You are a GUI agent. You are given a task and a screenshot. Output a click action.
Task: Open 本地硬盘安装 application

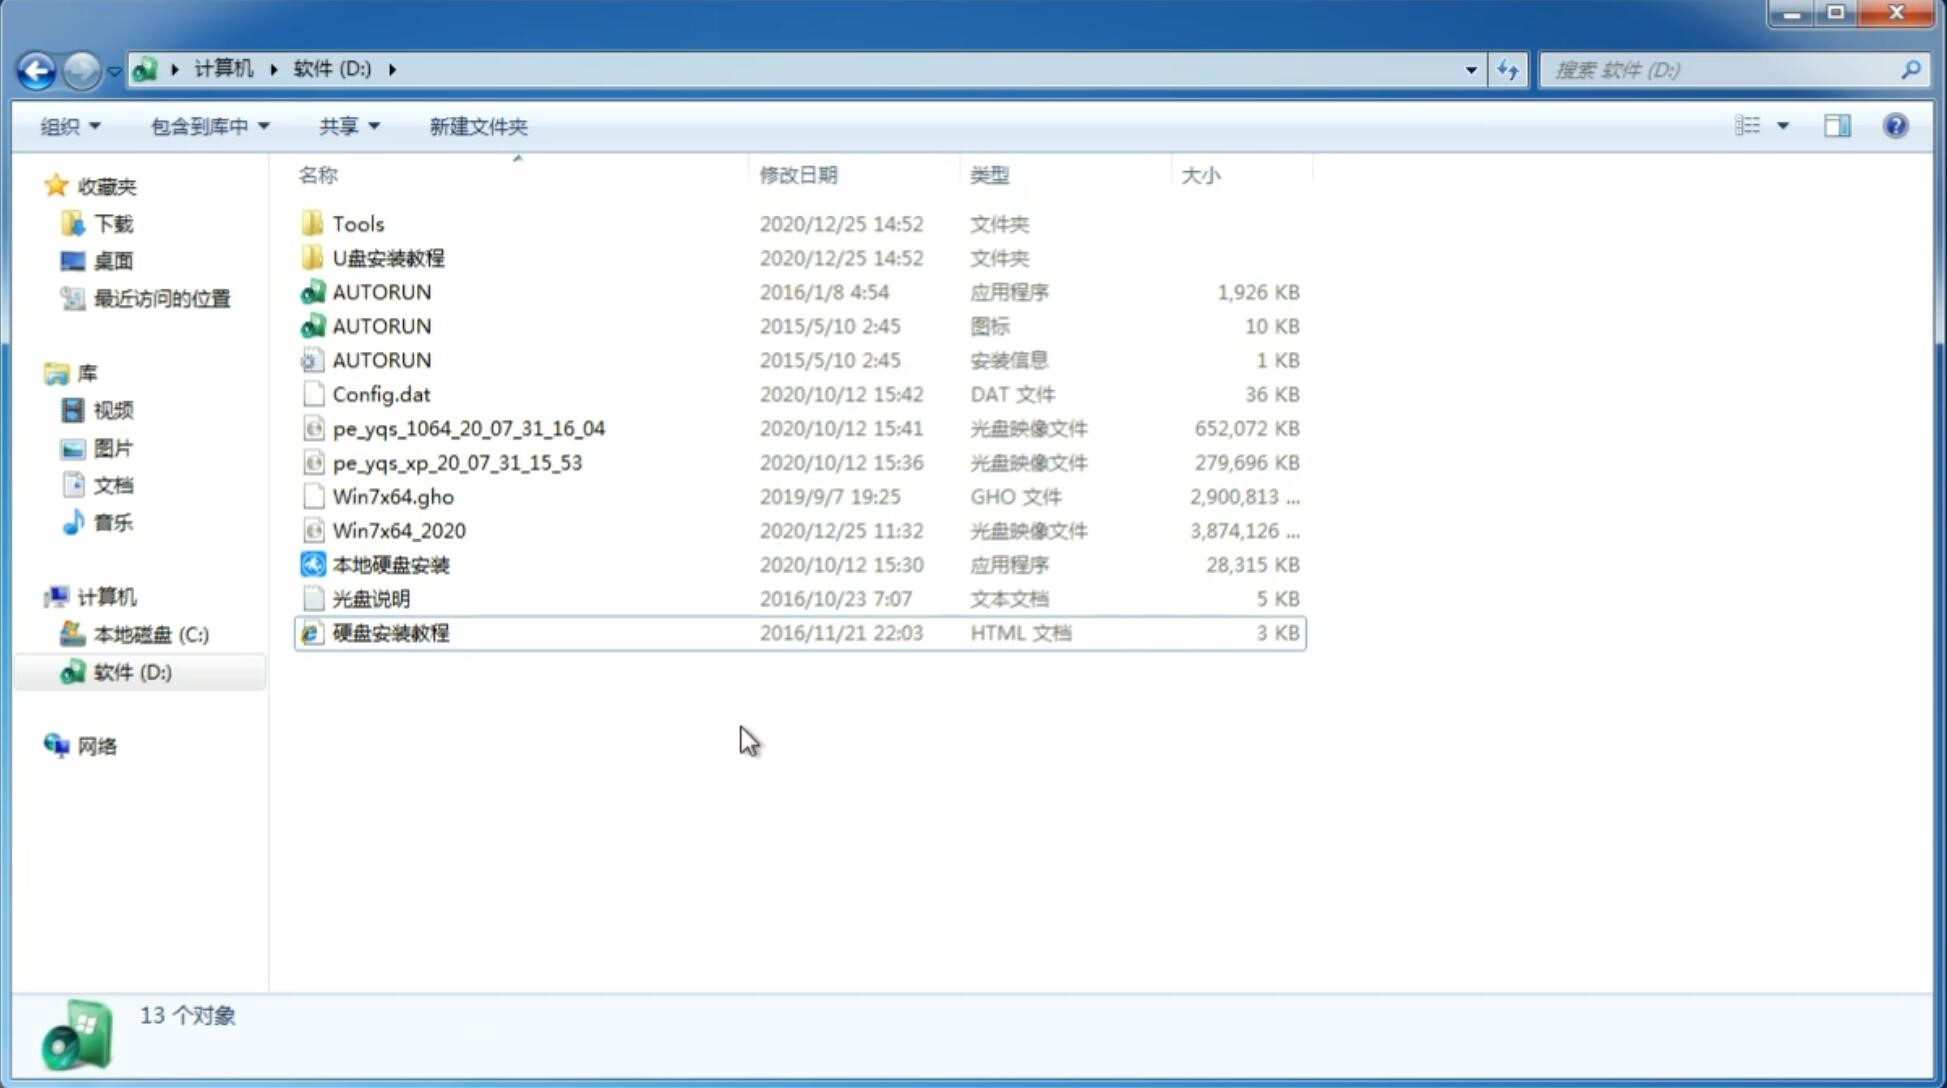coord(390,564)
